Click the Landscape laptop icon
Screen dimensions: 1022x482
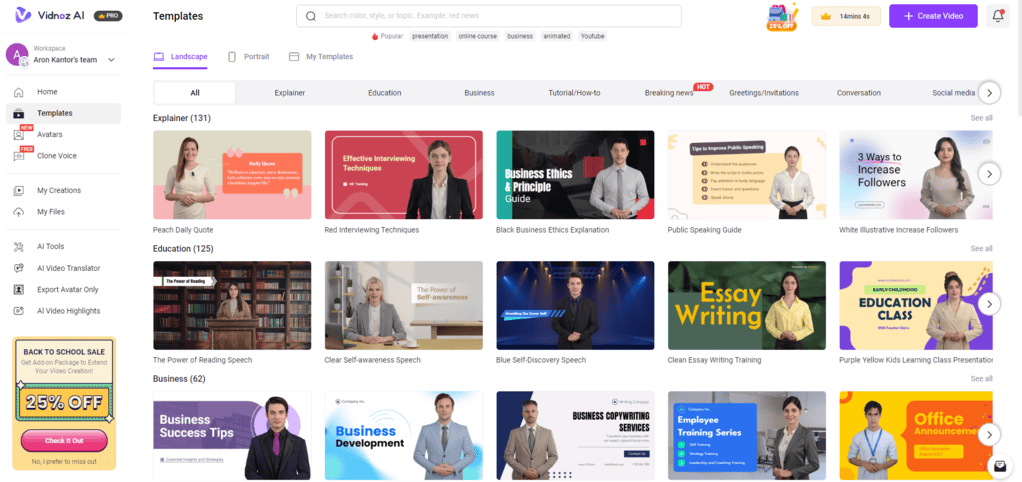pos(159,57)
